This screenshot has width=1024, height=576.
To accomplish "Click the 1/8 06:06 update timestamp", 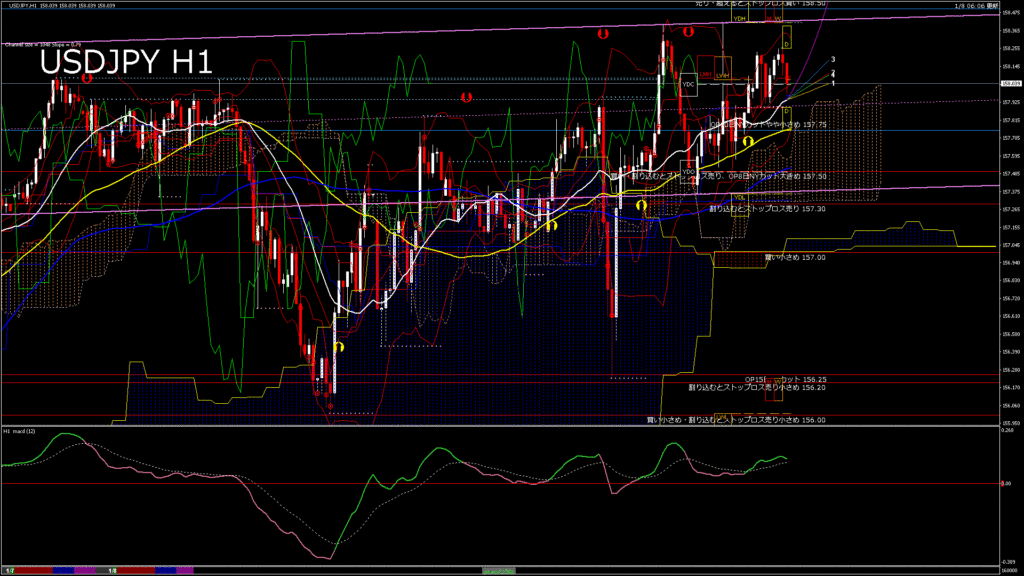I will point(976,6).
